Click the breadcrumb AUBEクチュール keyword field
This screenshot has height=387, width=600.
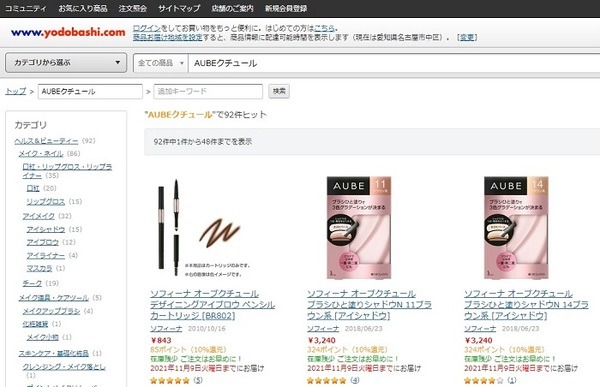90,91
